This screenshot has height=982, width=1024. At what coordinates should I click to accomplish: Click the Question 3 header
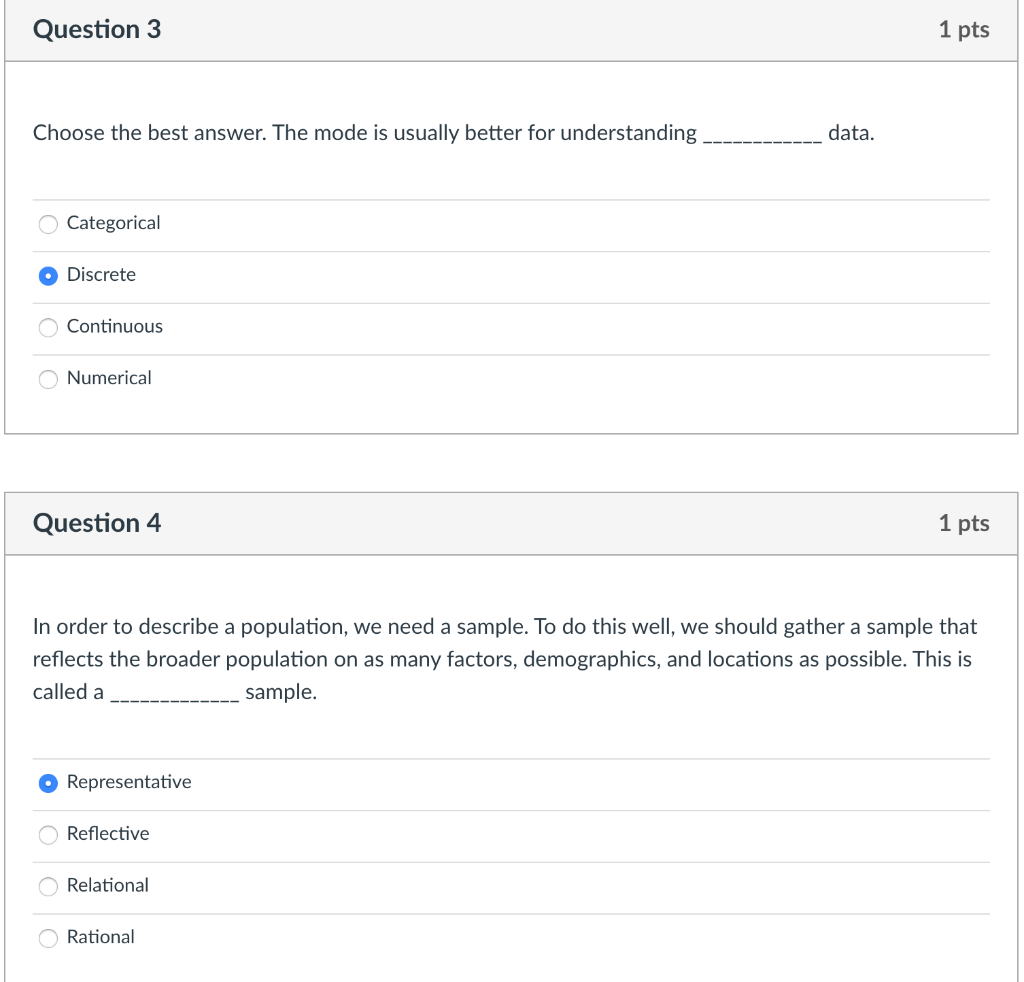tap(96, 29)
